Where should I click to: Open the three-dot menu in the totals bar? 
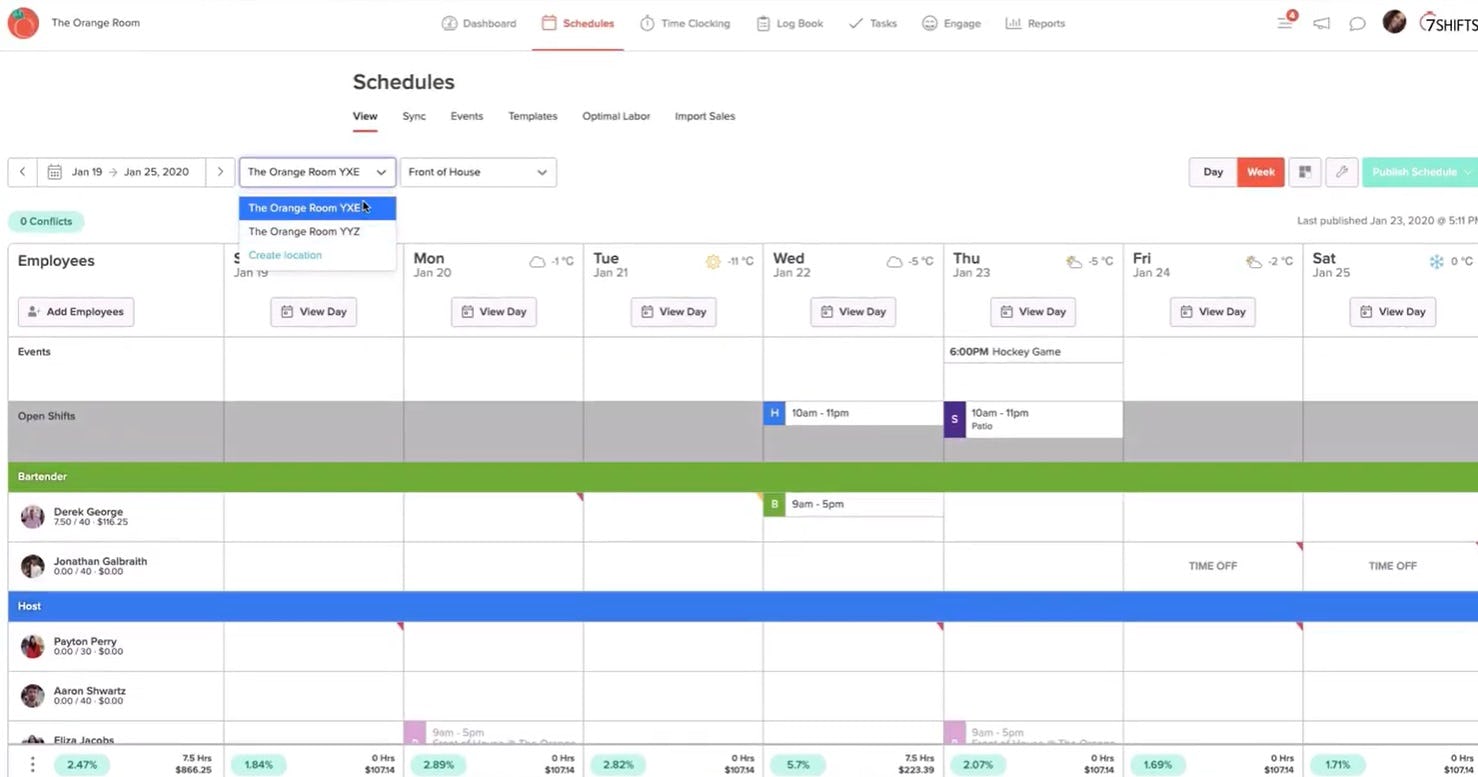pyautogui.click(x=33, y=764)
